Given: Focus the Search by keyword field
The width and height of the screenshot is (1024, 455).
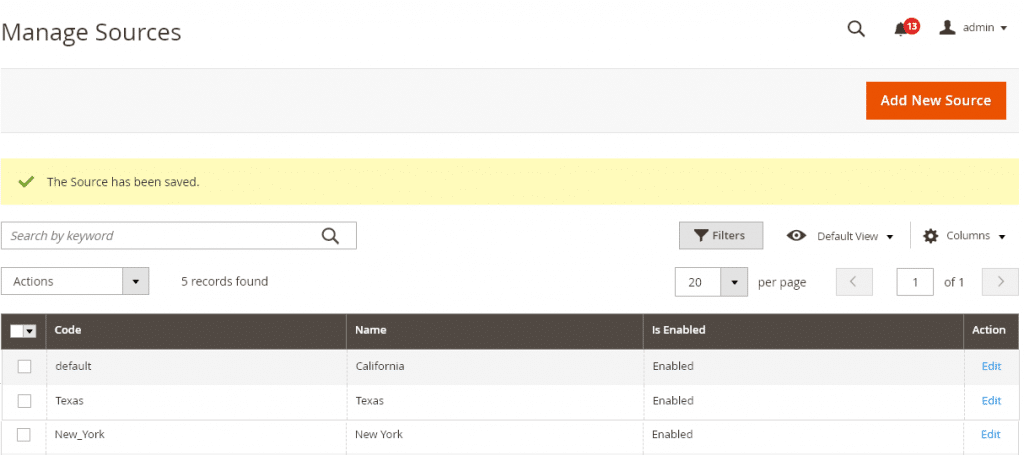Looking at the screenshot, I should click(160, 236).
